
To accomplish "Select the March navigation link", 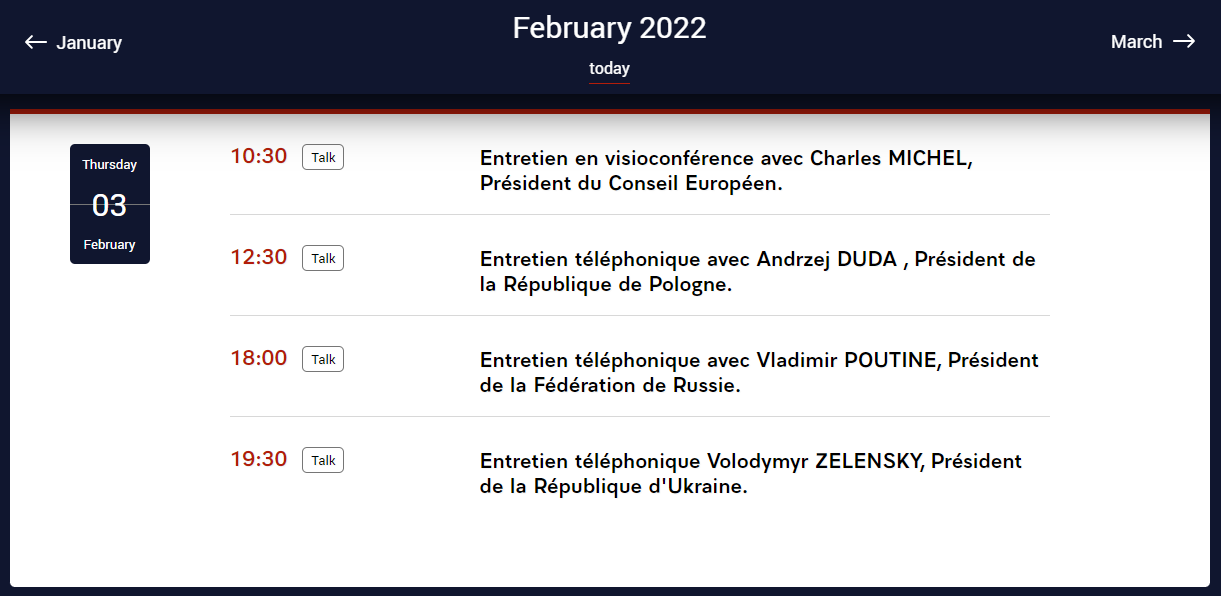I will [x=1136, y=42].
